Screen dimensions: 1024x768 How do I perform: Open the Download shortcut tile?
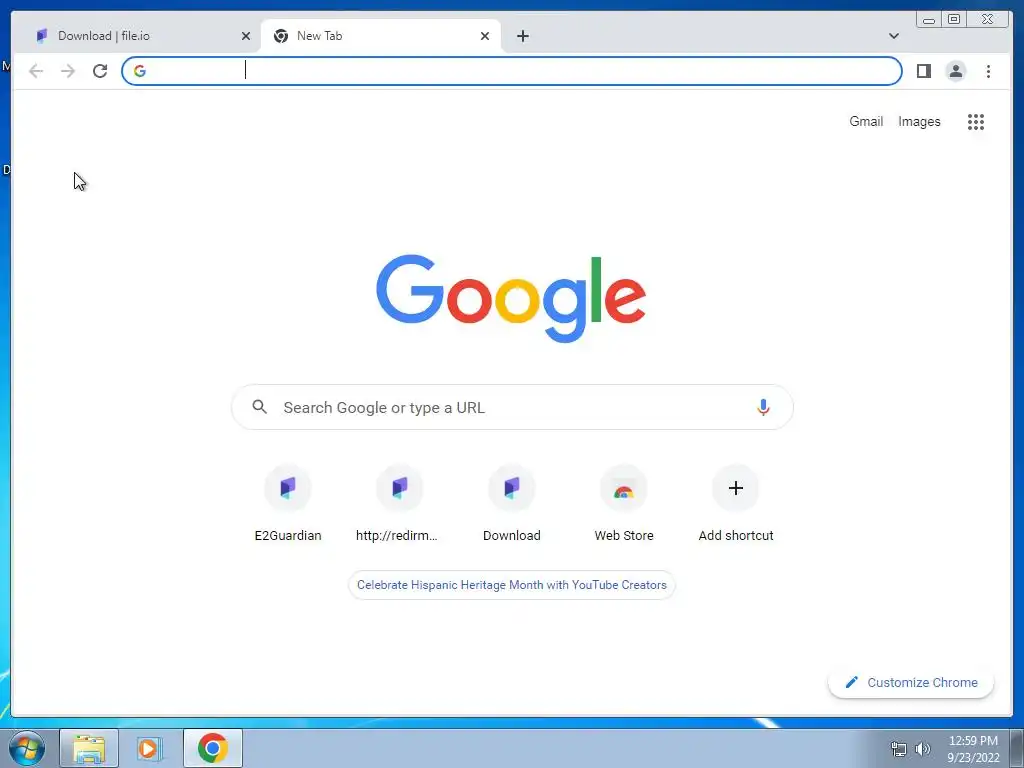[512, 504]
